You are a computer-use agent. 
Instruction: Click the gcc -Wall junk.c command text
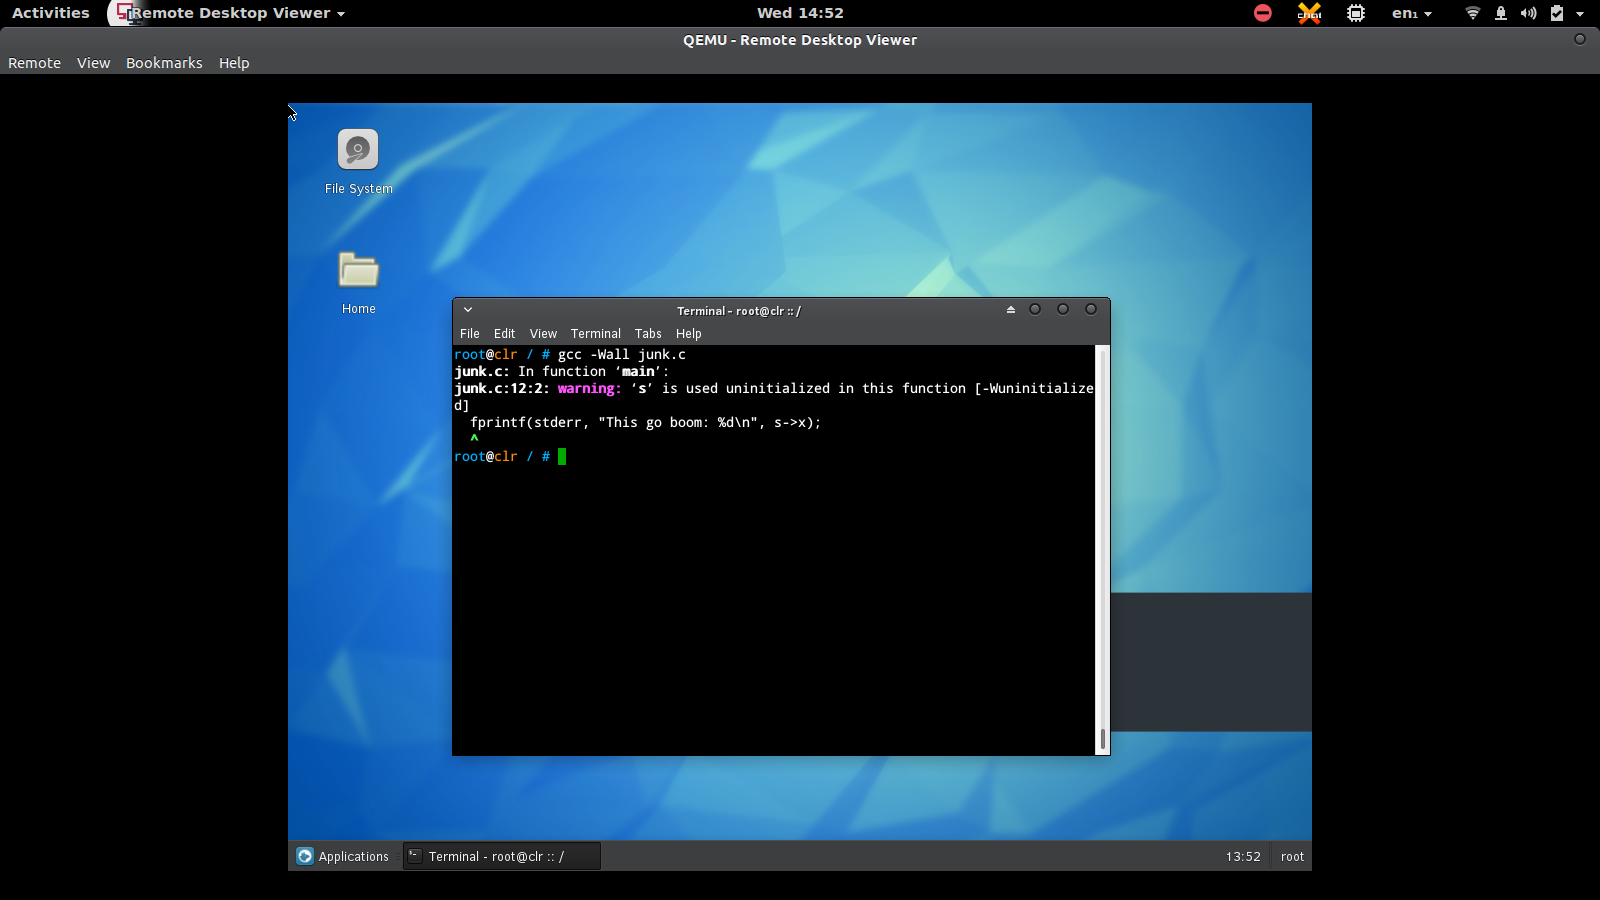click(622, 355)
